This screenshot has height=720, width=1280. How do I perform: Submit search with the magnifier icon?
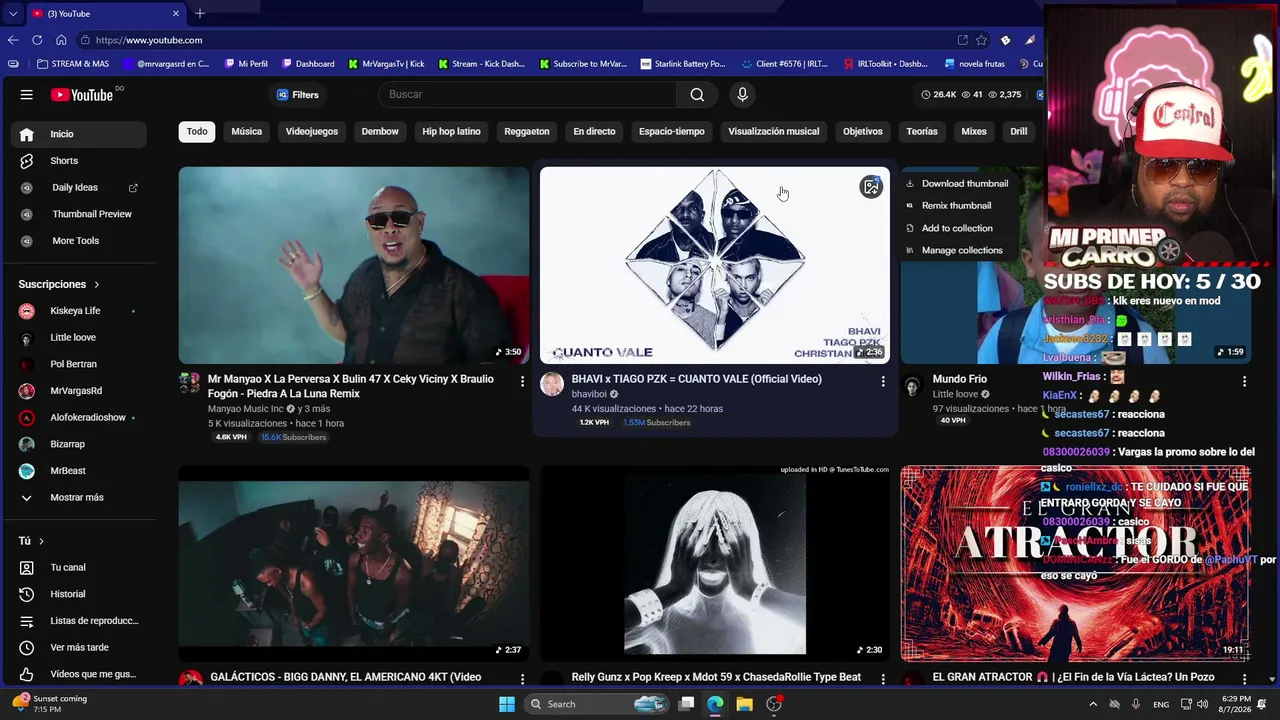tap(697, 95)
